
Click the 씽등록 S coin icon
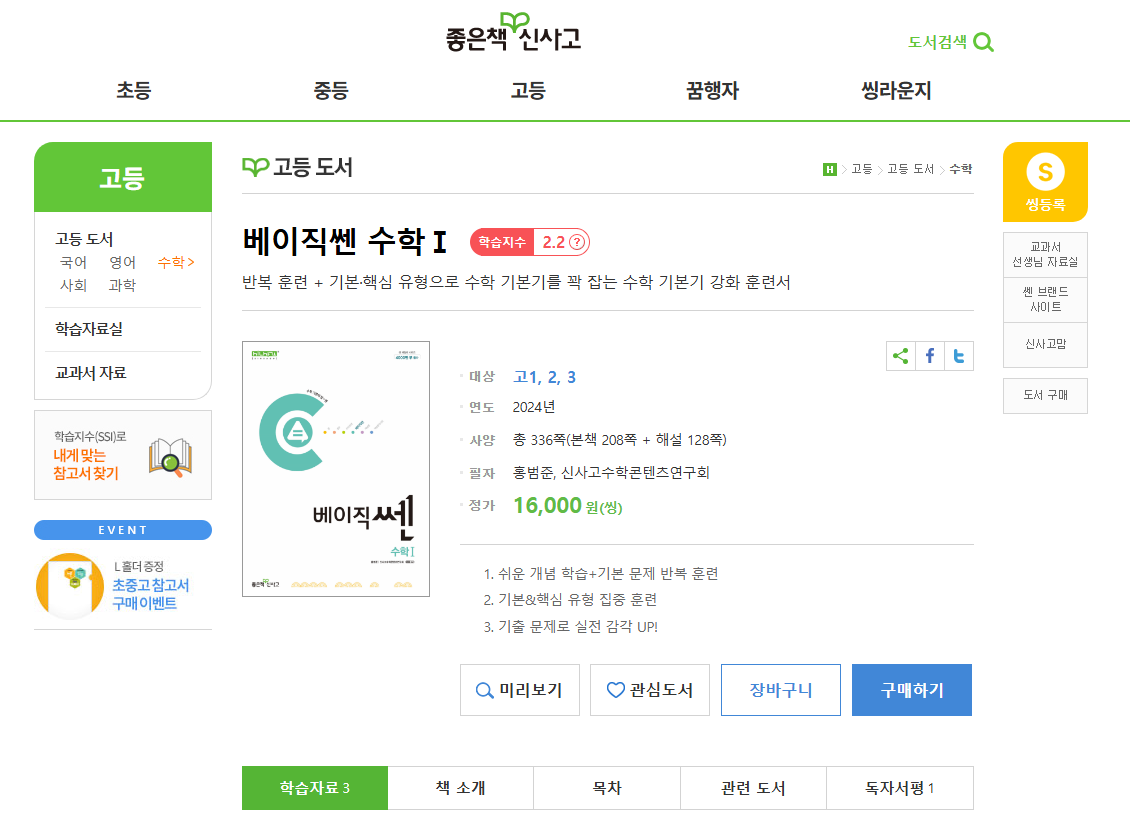click(x=1045, y=172)
